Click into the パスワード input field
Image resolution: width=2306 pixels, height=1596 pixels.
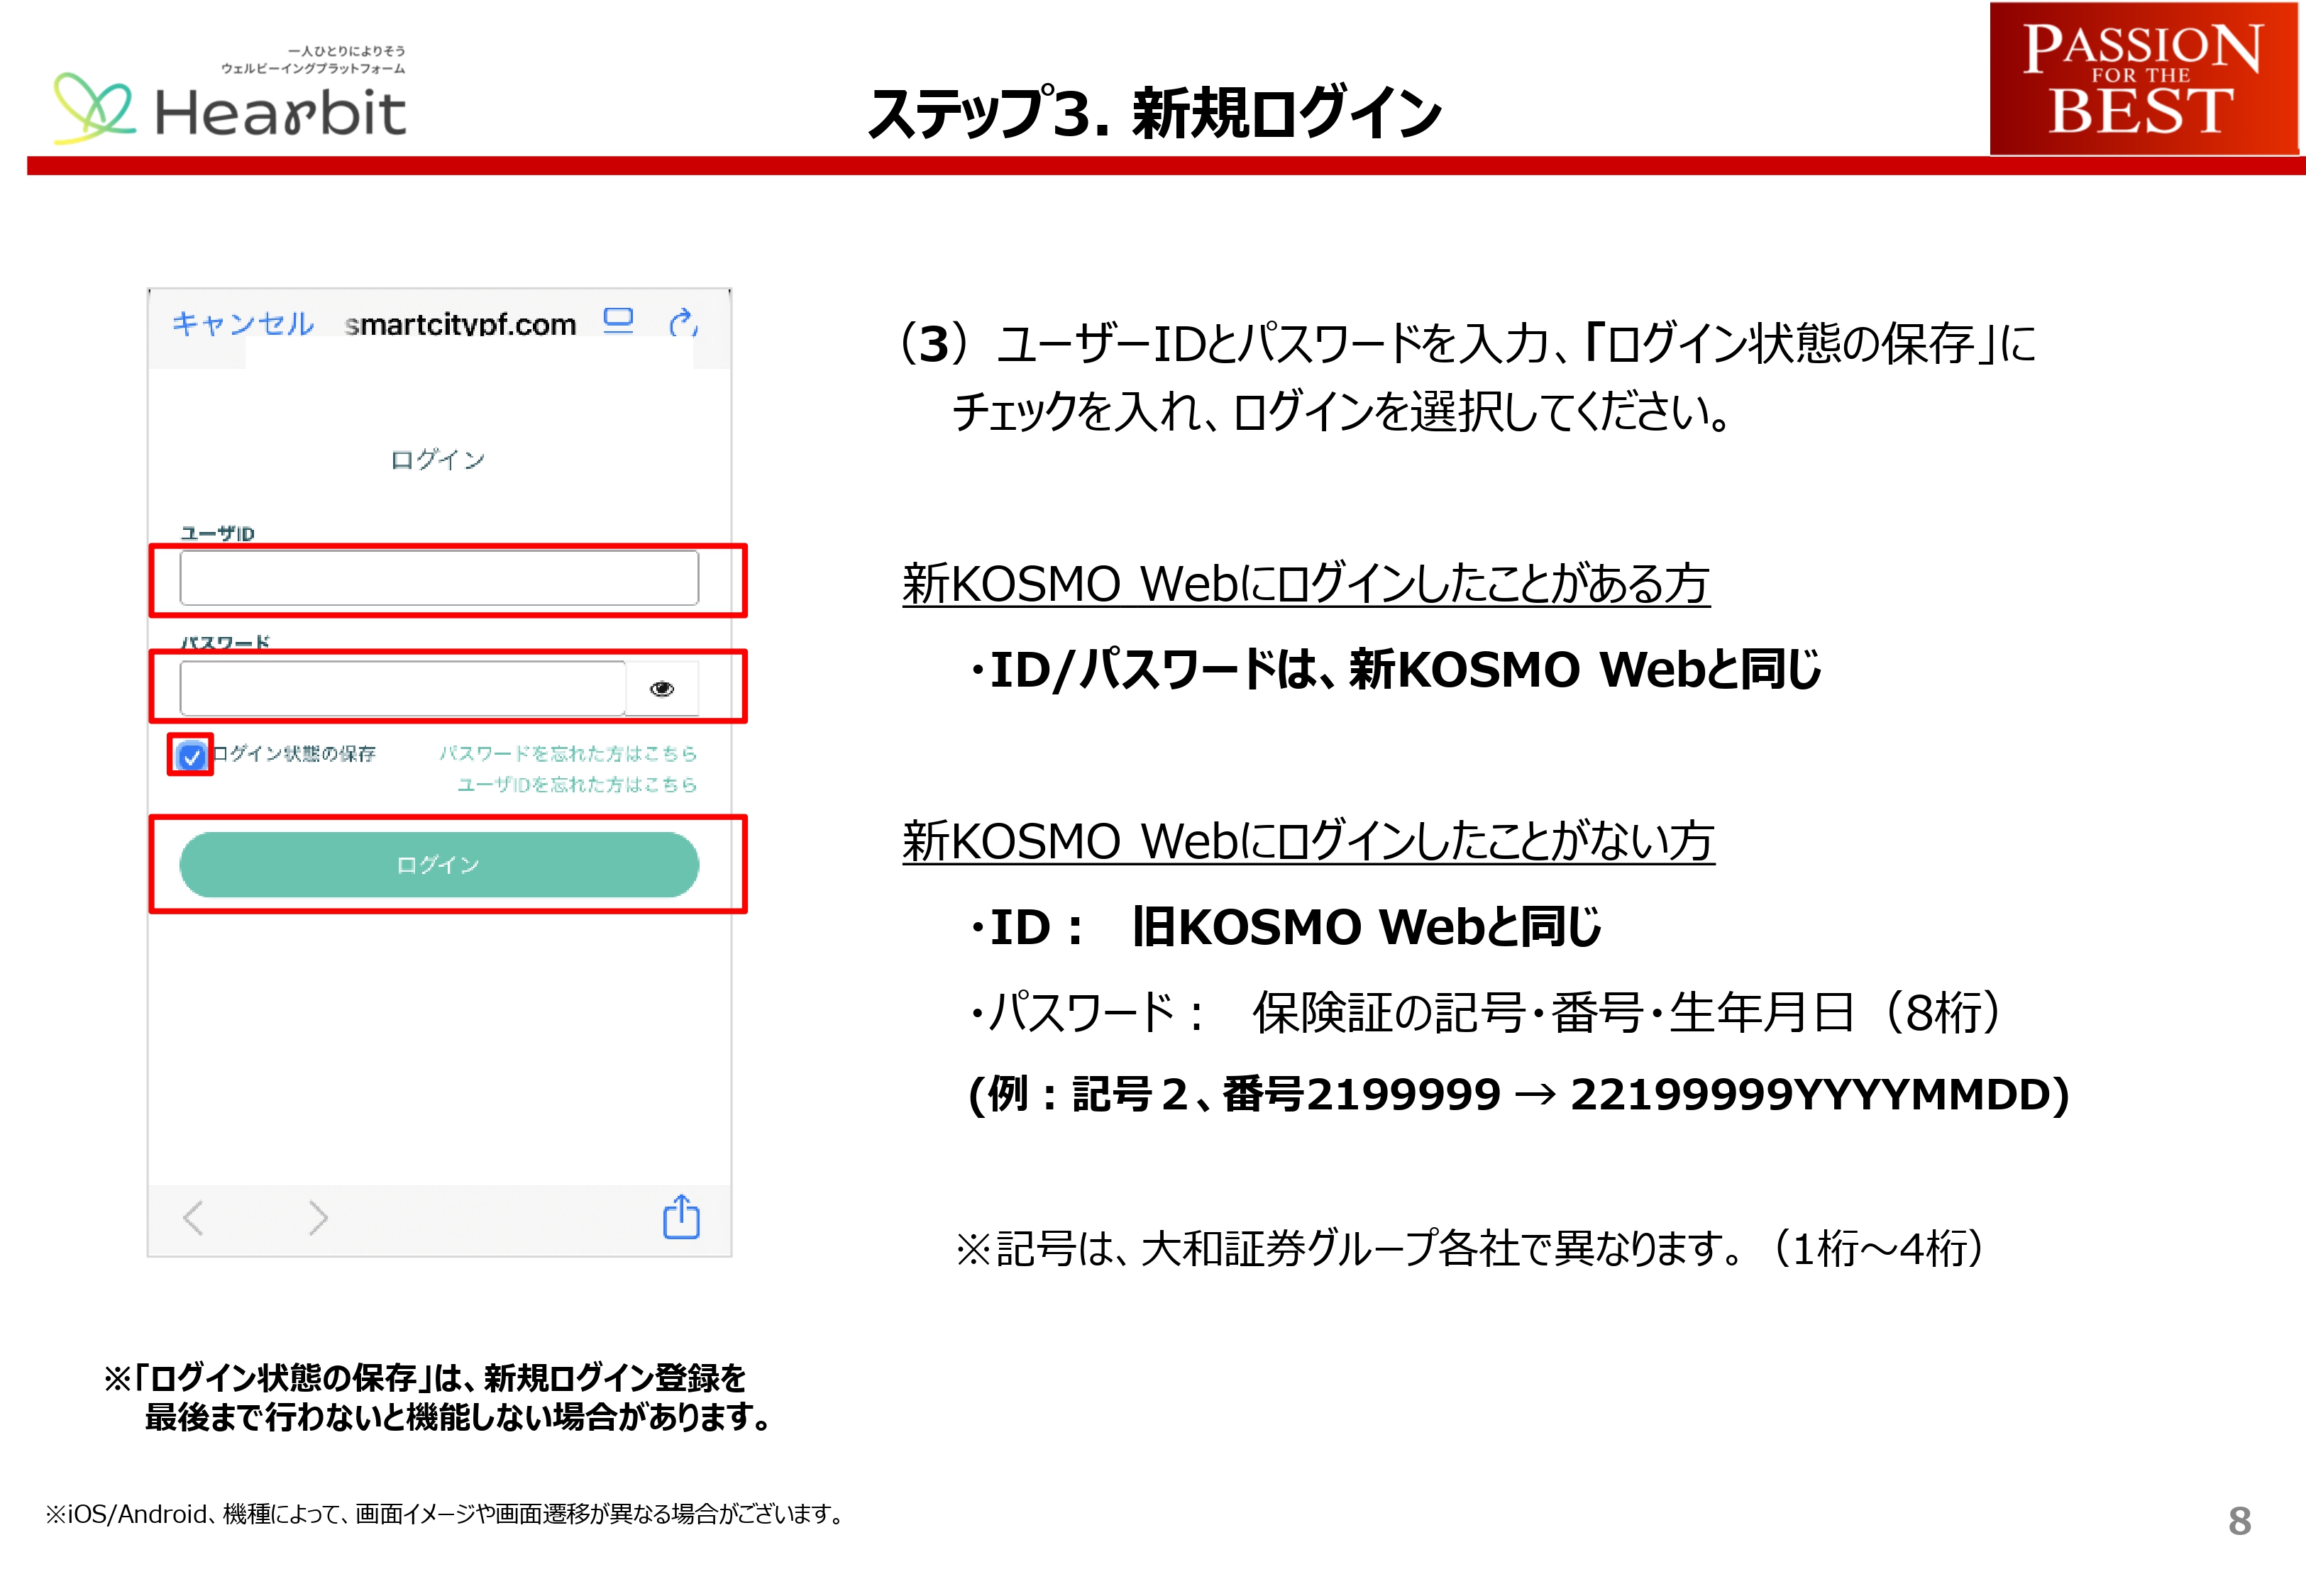tap(402, 688)
